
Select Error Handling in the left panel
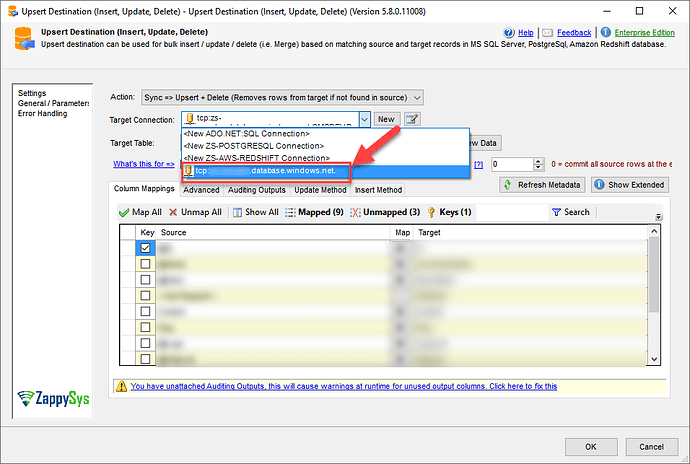click(x=45, y=113)
